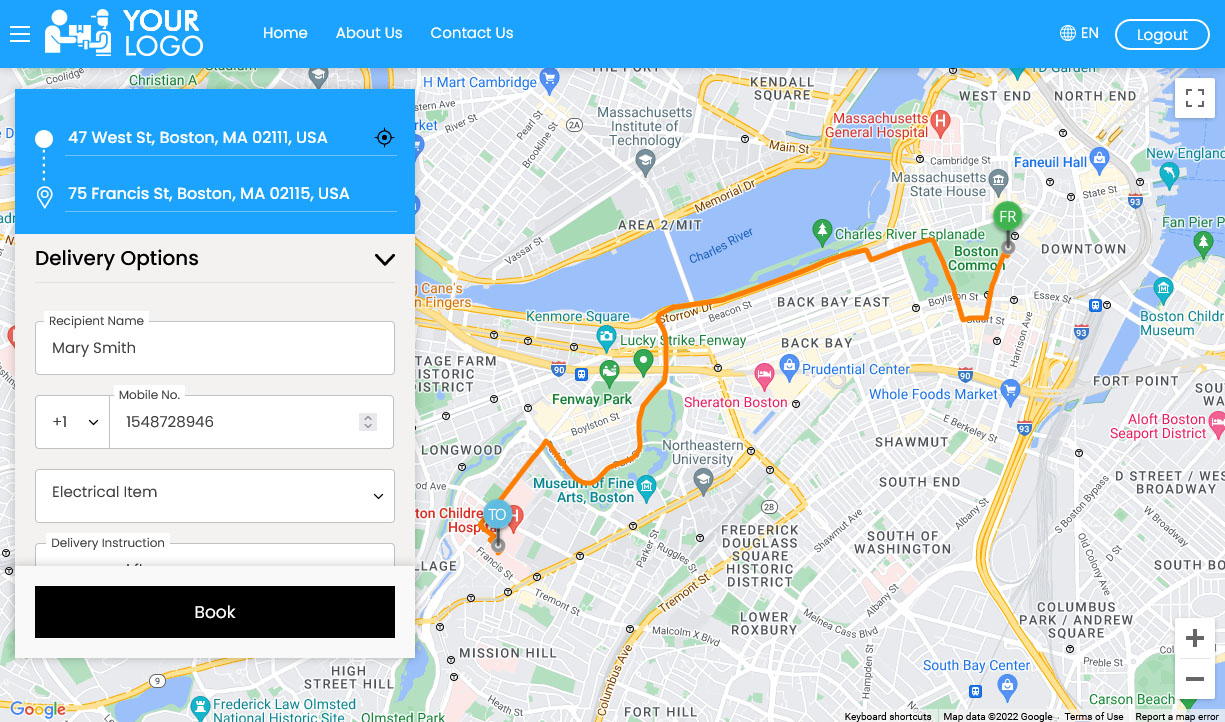Edit drop address 75 Francis St
This screenshot has height=722, width=1225.
pyautogui.click(x=231, y=194)
